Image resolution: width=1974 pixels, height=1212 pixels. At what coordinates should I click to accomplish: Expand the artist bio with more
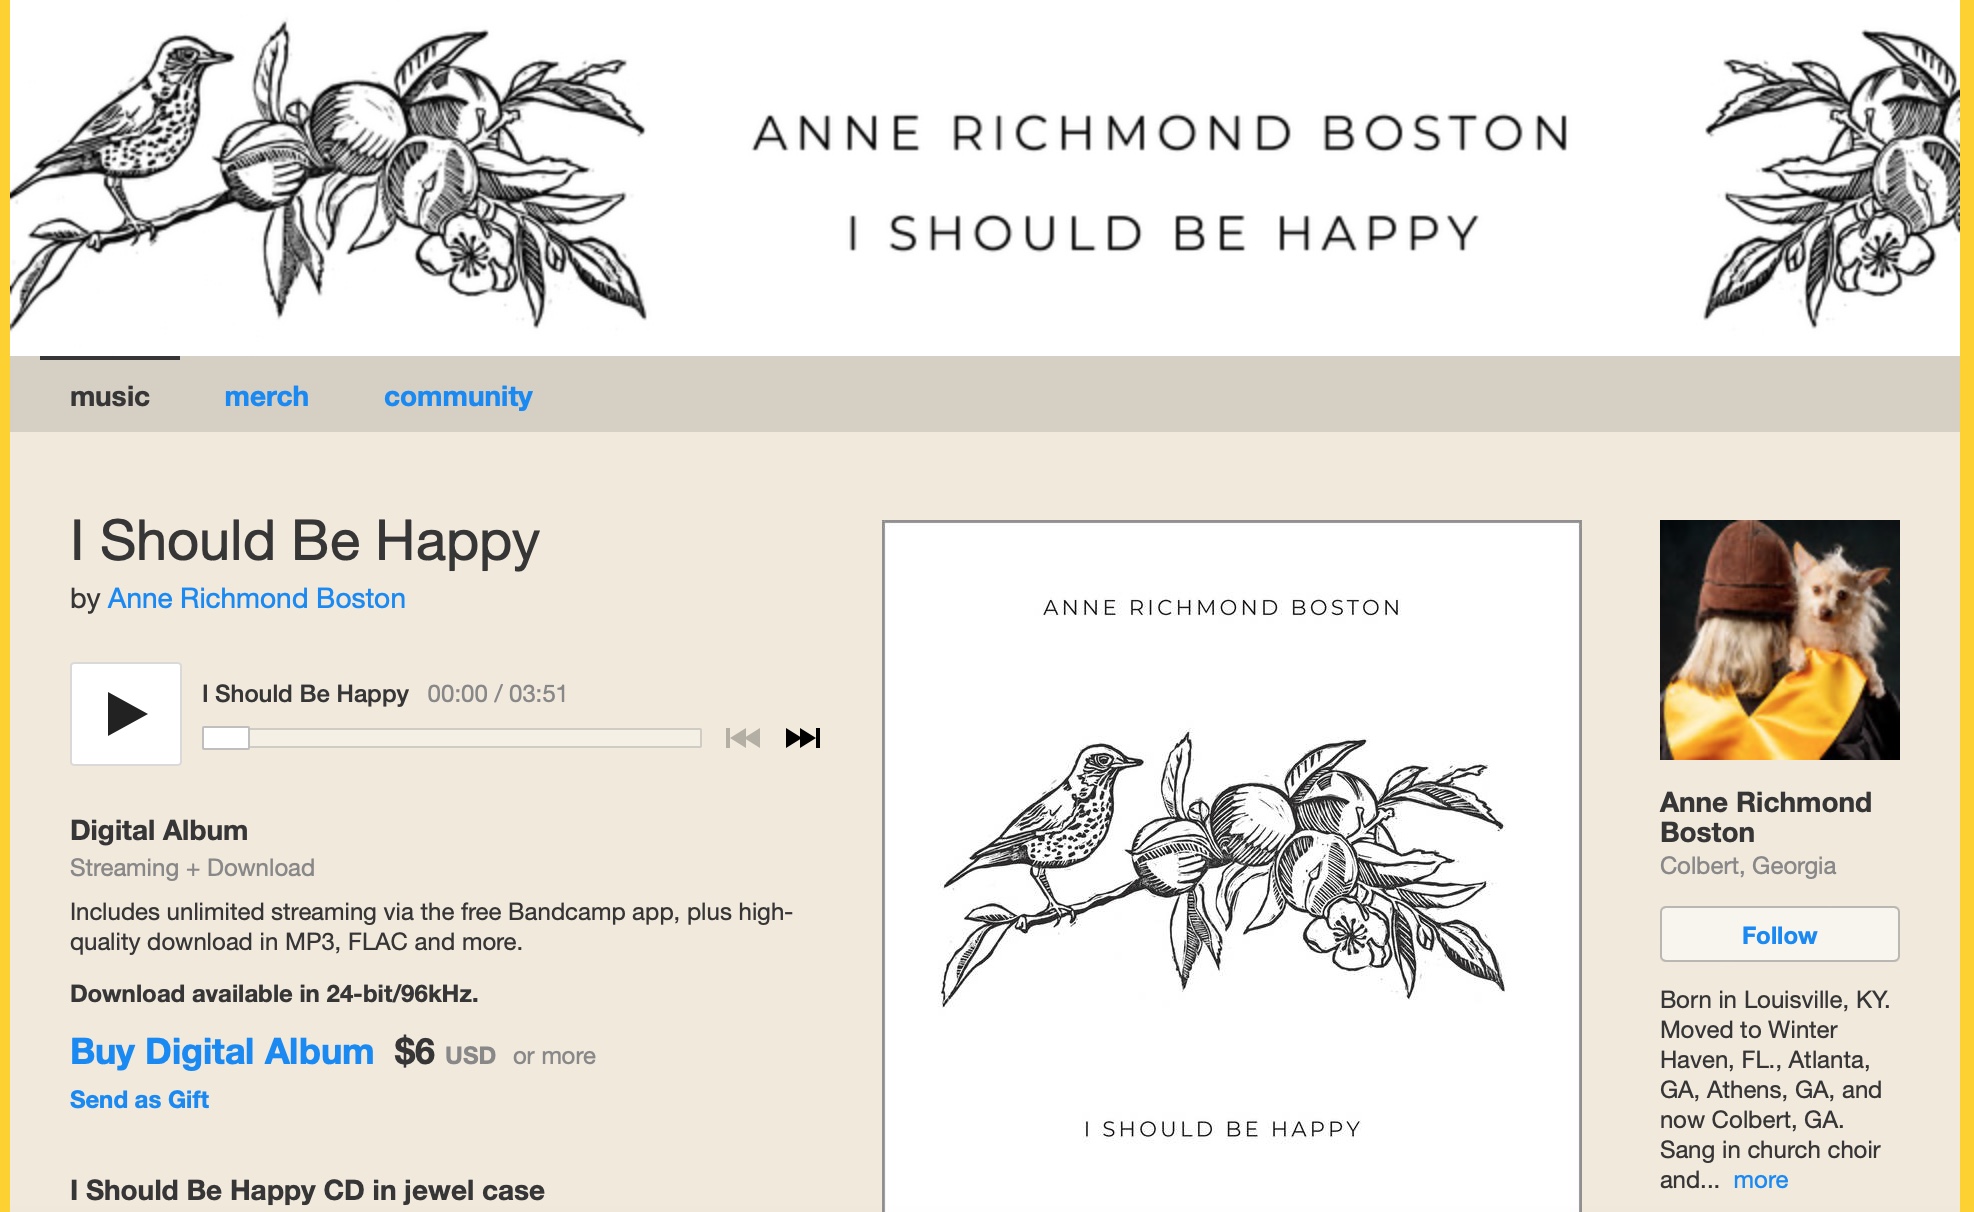click(1760, 1180)
